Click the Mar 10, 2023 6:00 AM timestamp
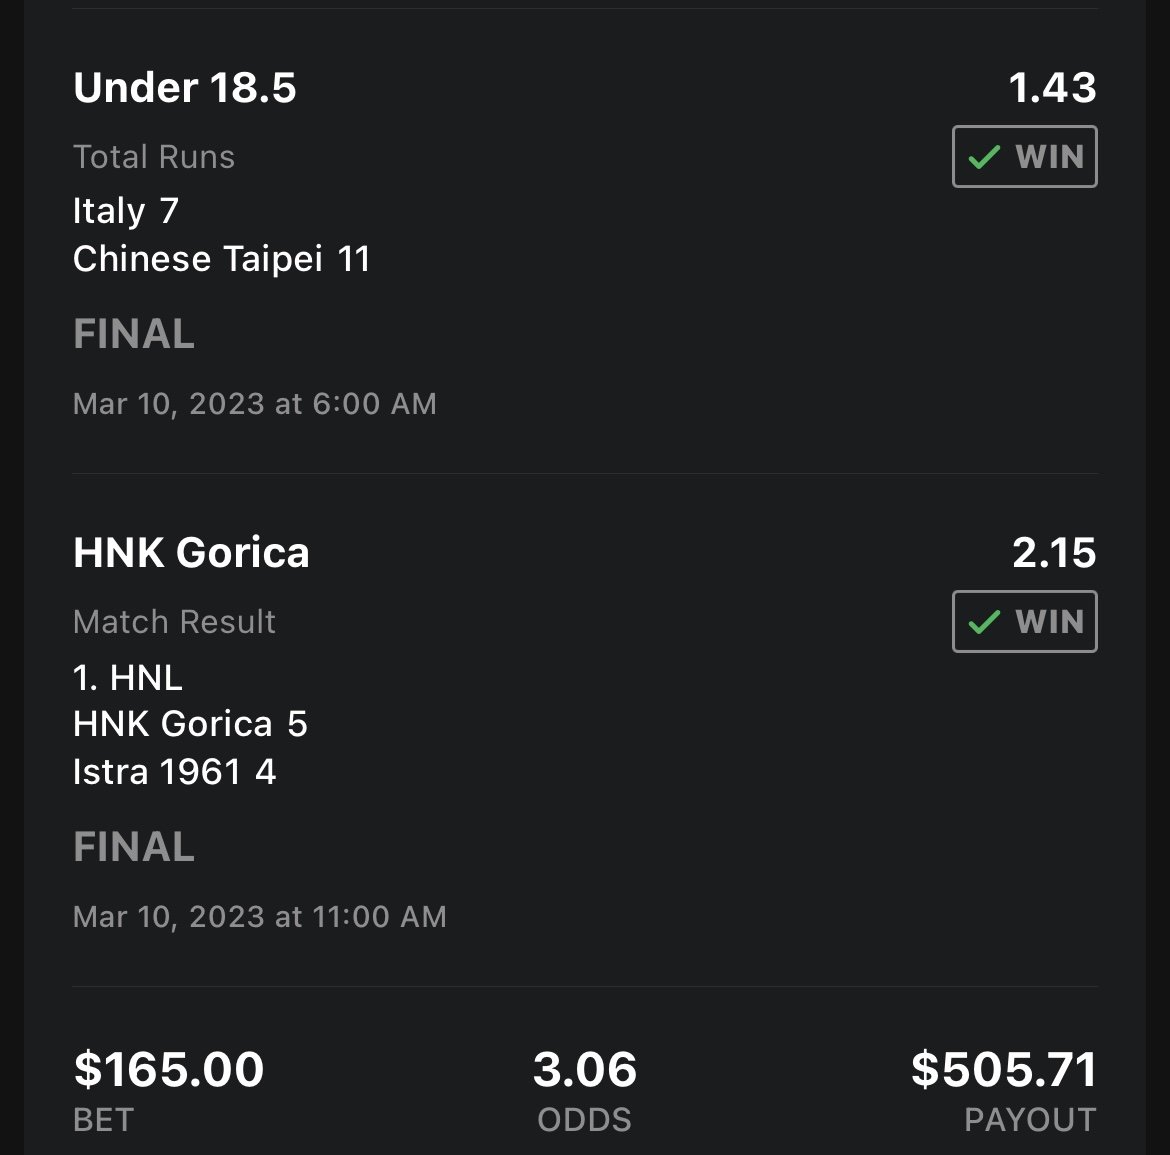1170x1155 pixels. tap(255, 404)
